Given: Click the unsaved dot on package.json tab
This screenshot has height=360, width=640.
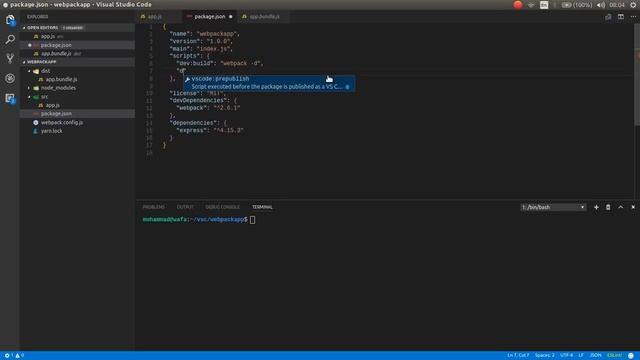Looking at the screenshot, I should coord(231,17).
